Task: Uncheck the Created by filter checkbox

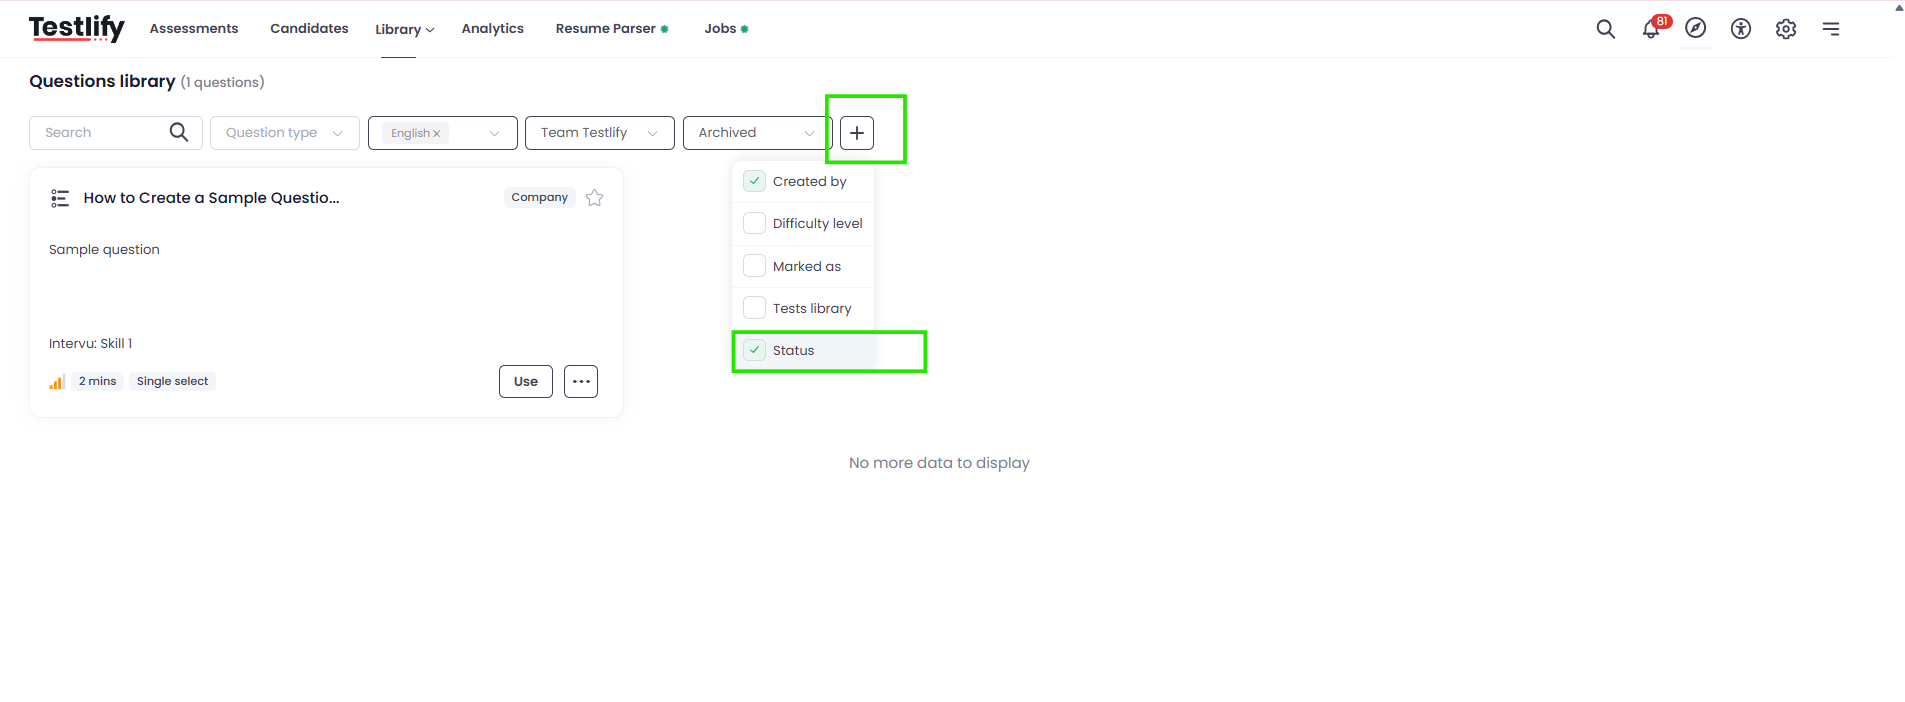Action: tap(754, 181)
